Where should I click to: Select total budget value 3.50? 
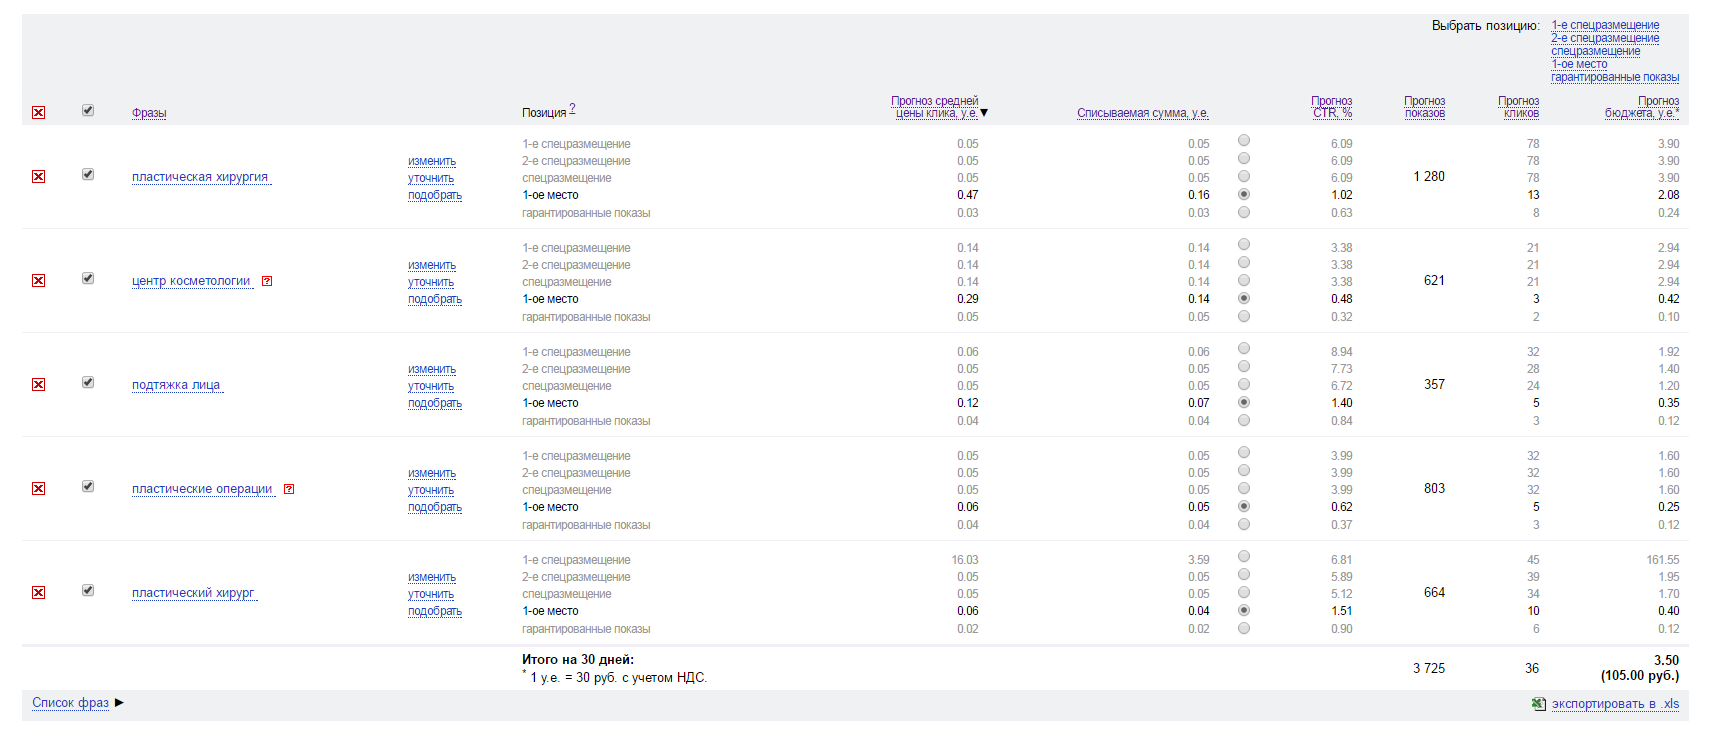click(1666, 660)
